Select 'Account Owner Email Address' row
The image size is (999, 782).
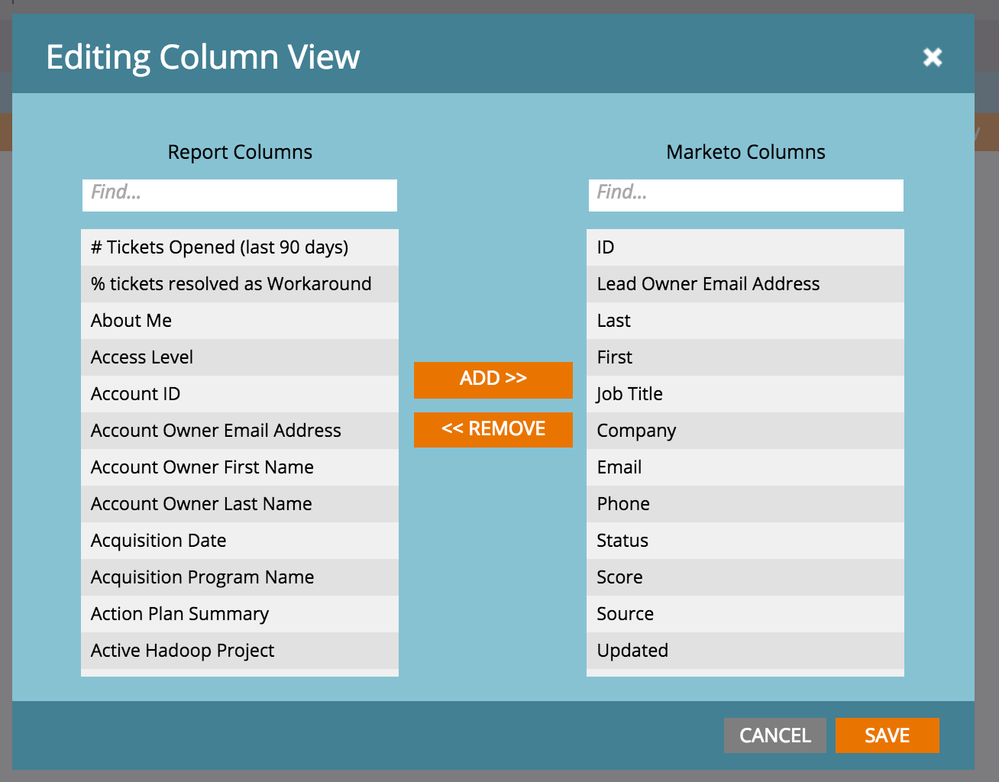(x=240, y=431)
